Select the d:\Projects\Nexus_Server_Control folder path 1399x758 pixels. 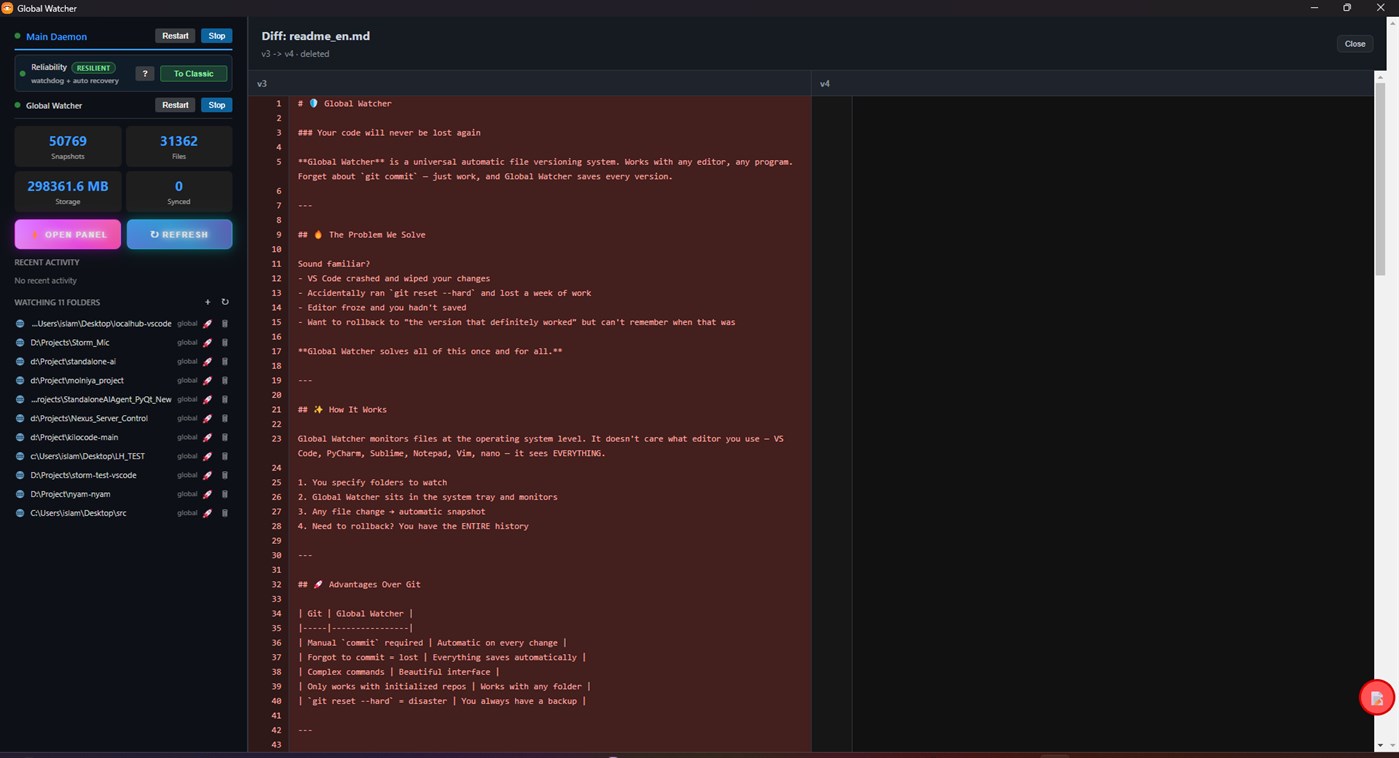pos(89,419)
